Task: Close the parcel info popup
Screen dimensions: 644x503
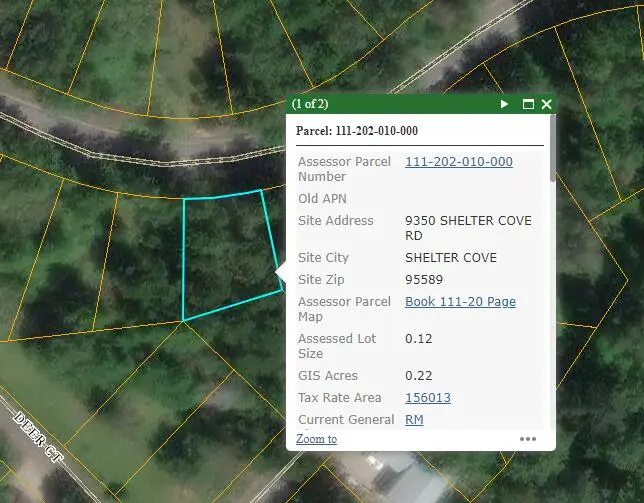Action: click(x=546, y=104)
